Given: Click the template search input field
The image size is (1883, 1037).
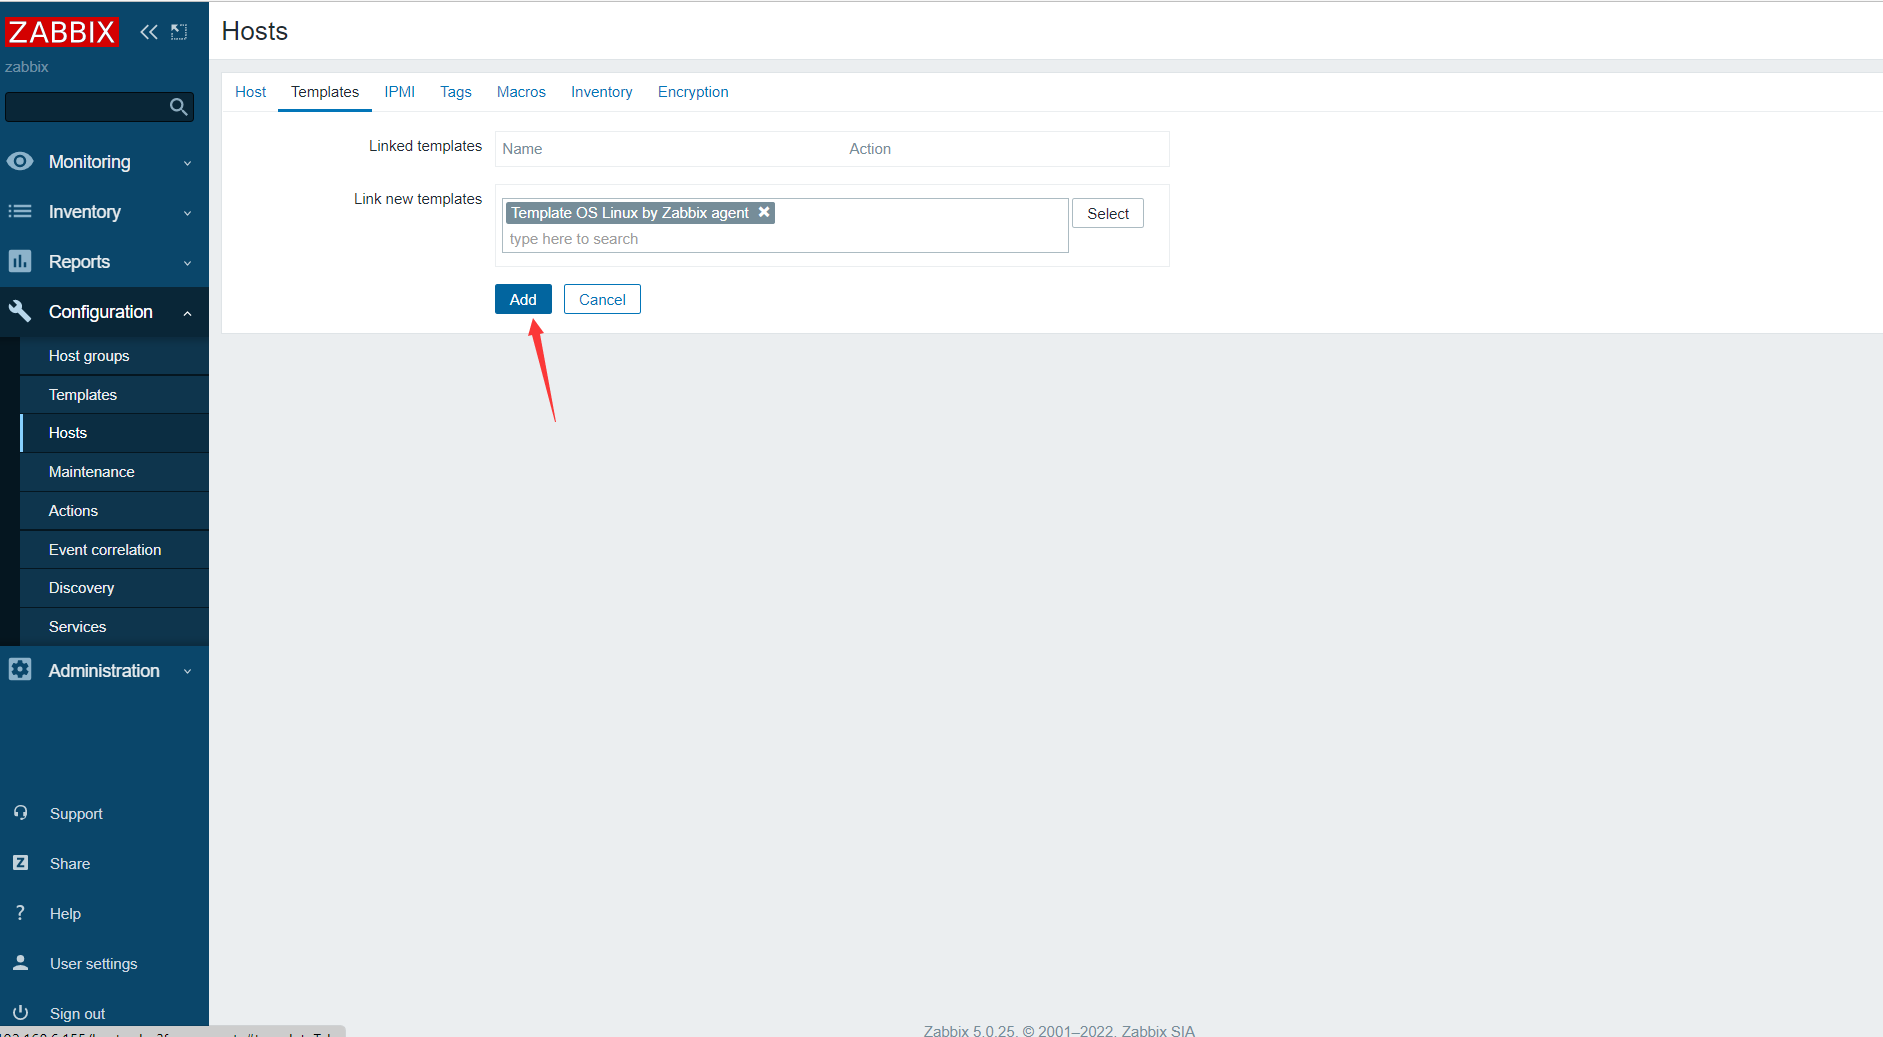Looking at the screenshot, I should tap(785, 239).
